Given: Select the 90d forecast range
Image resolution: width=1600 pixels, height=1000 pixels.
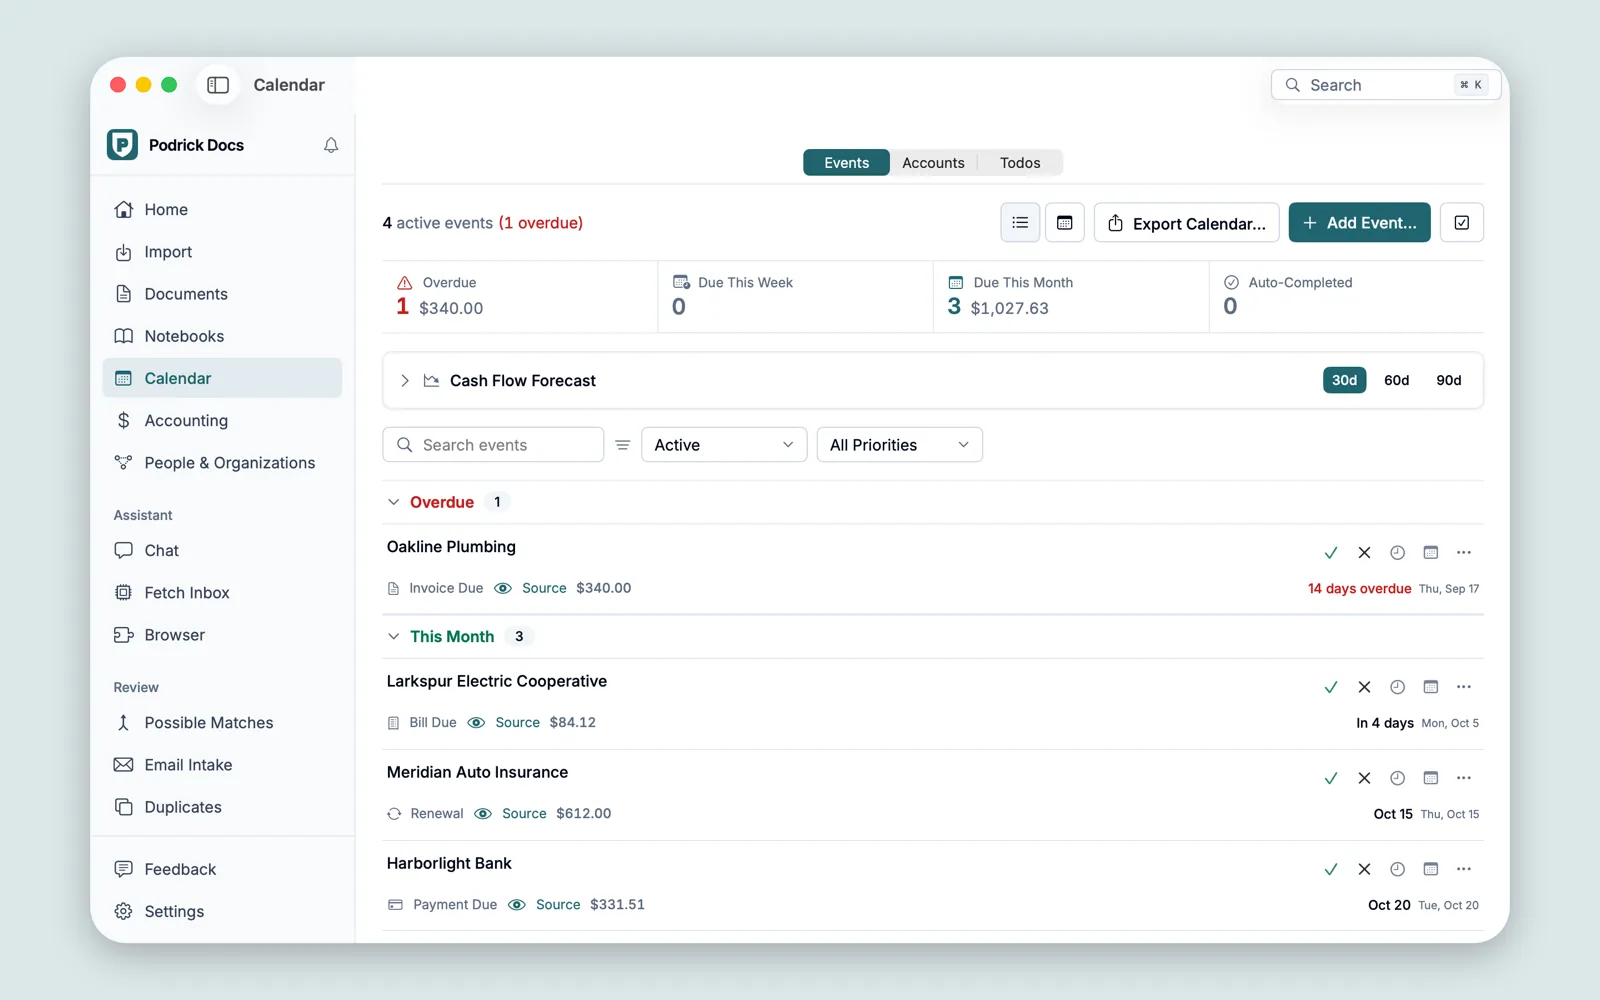Looking at the screenshot, I should point(1449,380).
